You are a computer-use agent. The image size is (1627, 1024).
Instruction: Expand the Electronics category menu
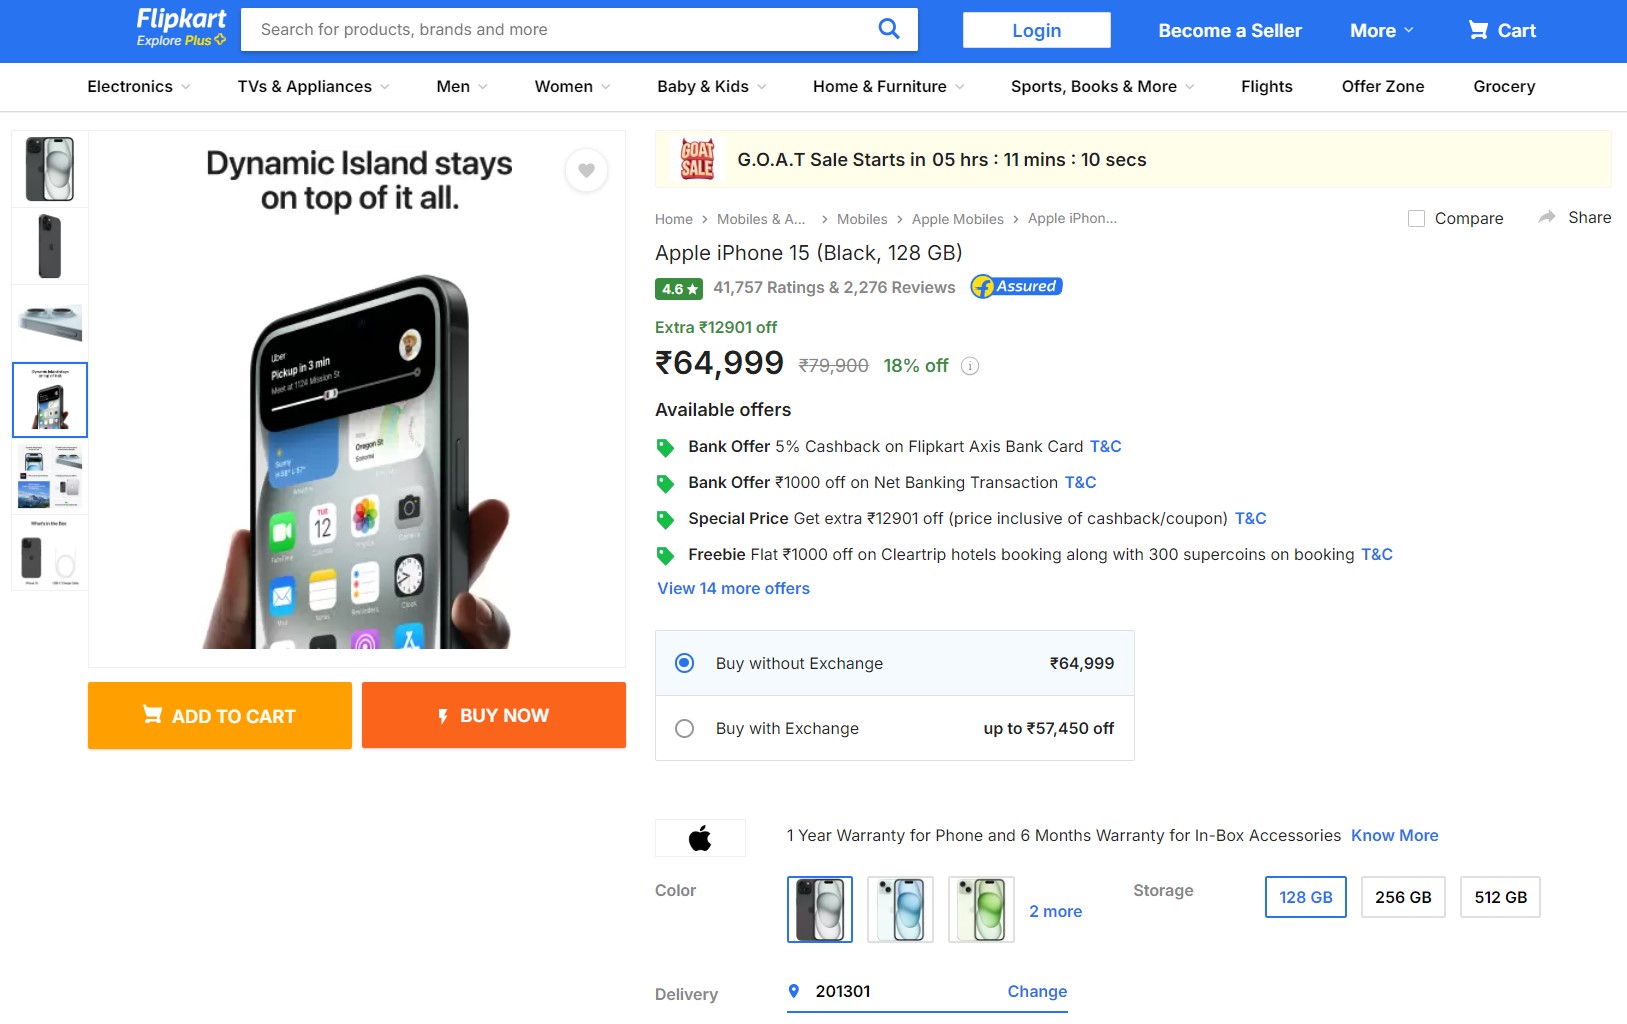pos(138,87)
